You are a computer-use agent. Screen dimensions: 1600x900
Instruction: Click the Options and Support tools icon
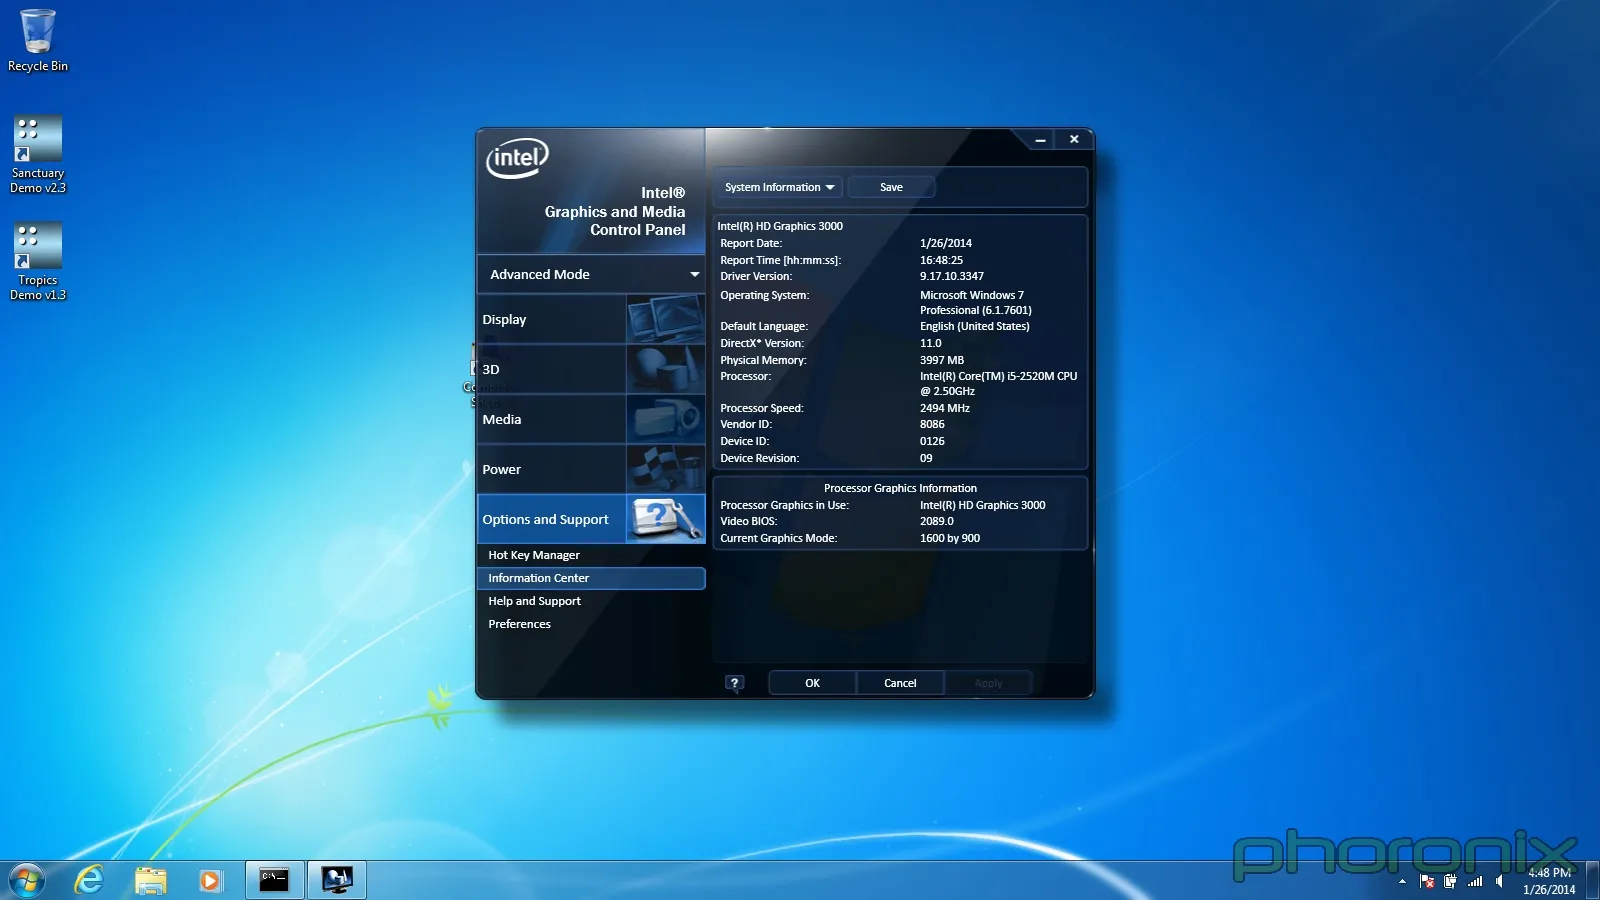(665, 519)
